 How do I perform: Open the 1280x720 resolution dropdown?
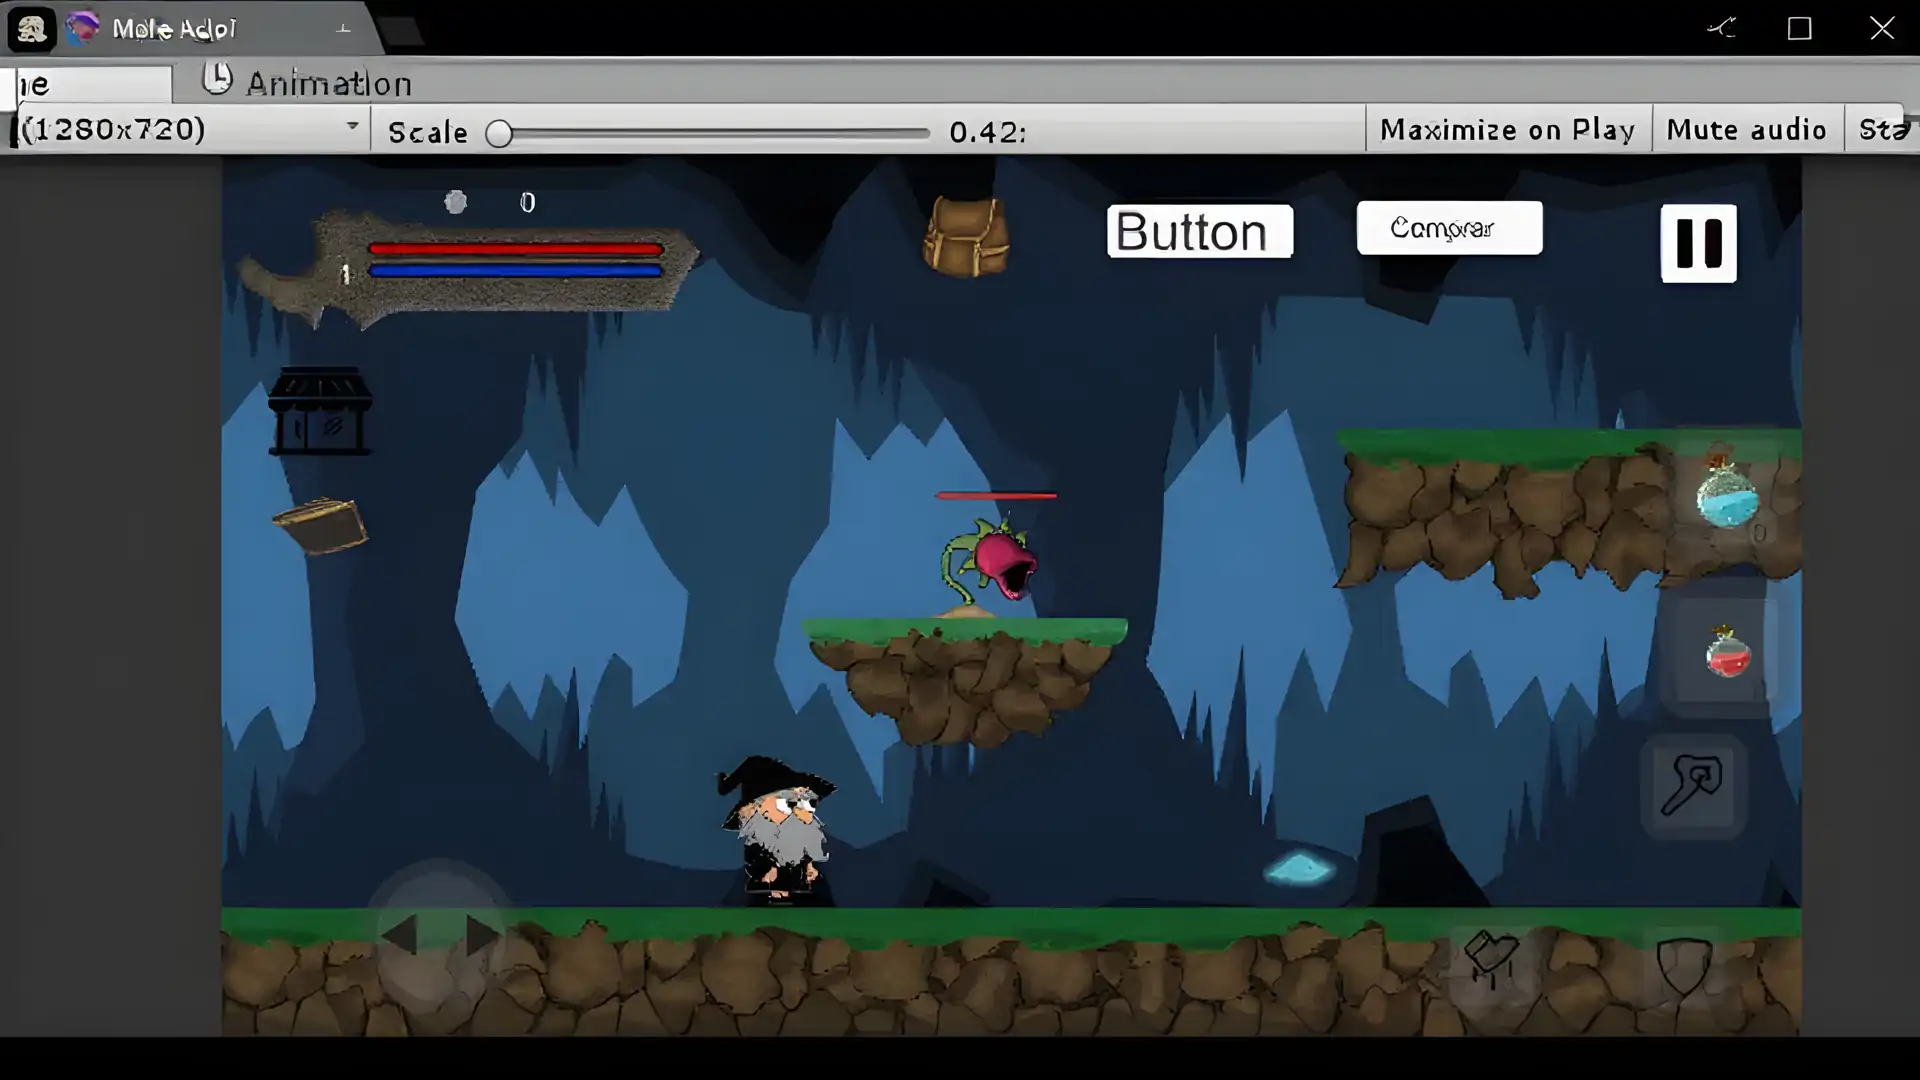point(190,129)
